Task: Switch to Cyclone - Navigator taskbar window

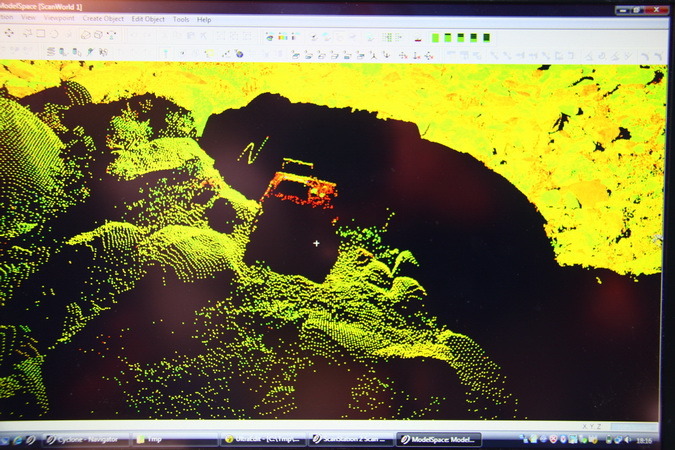Action: pos(85,438)
